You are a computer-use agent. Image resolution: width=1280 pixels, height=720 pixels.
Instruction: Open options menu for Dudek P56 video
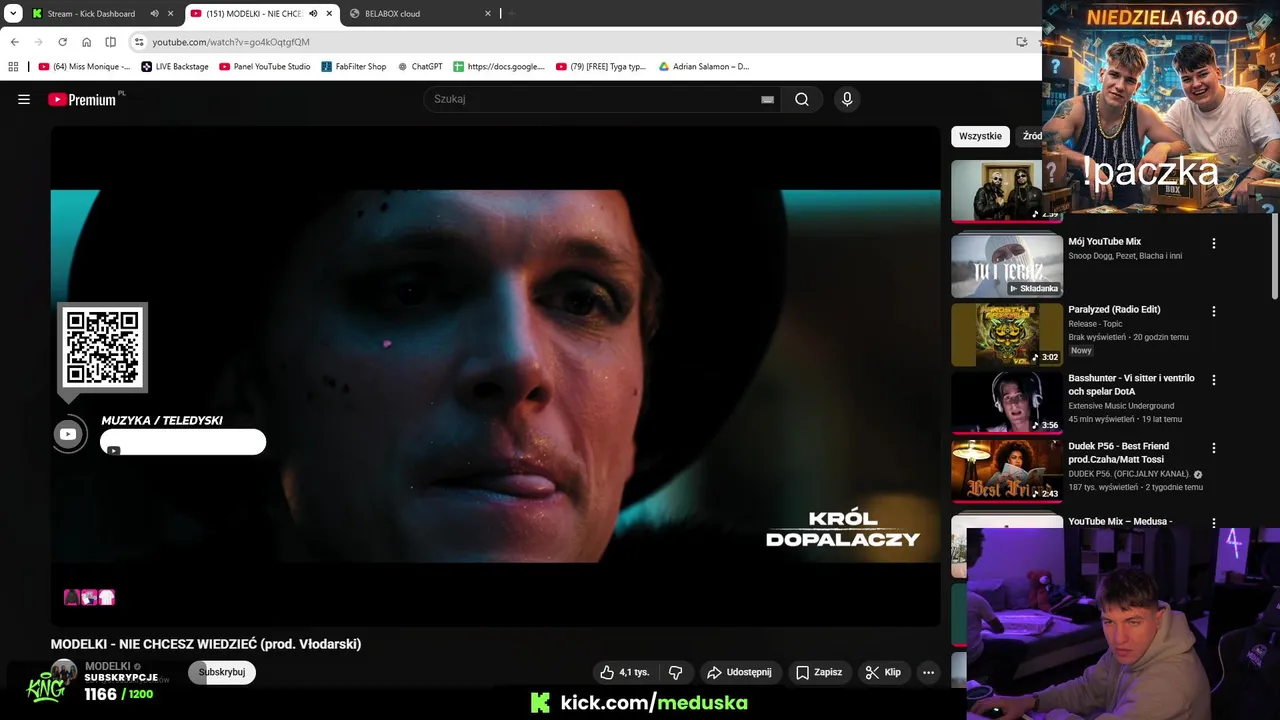(x=1214, y=448)
